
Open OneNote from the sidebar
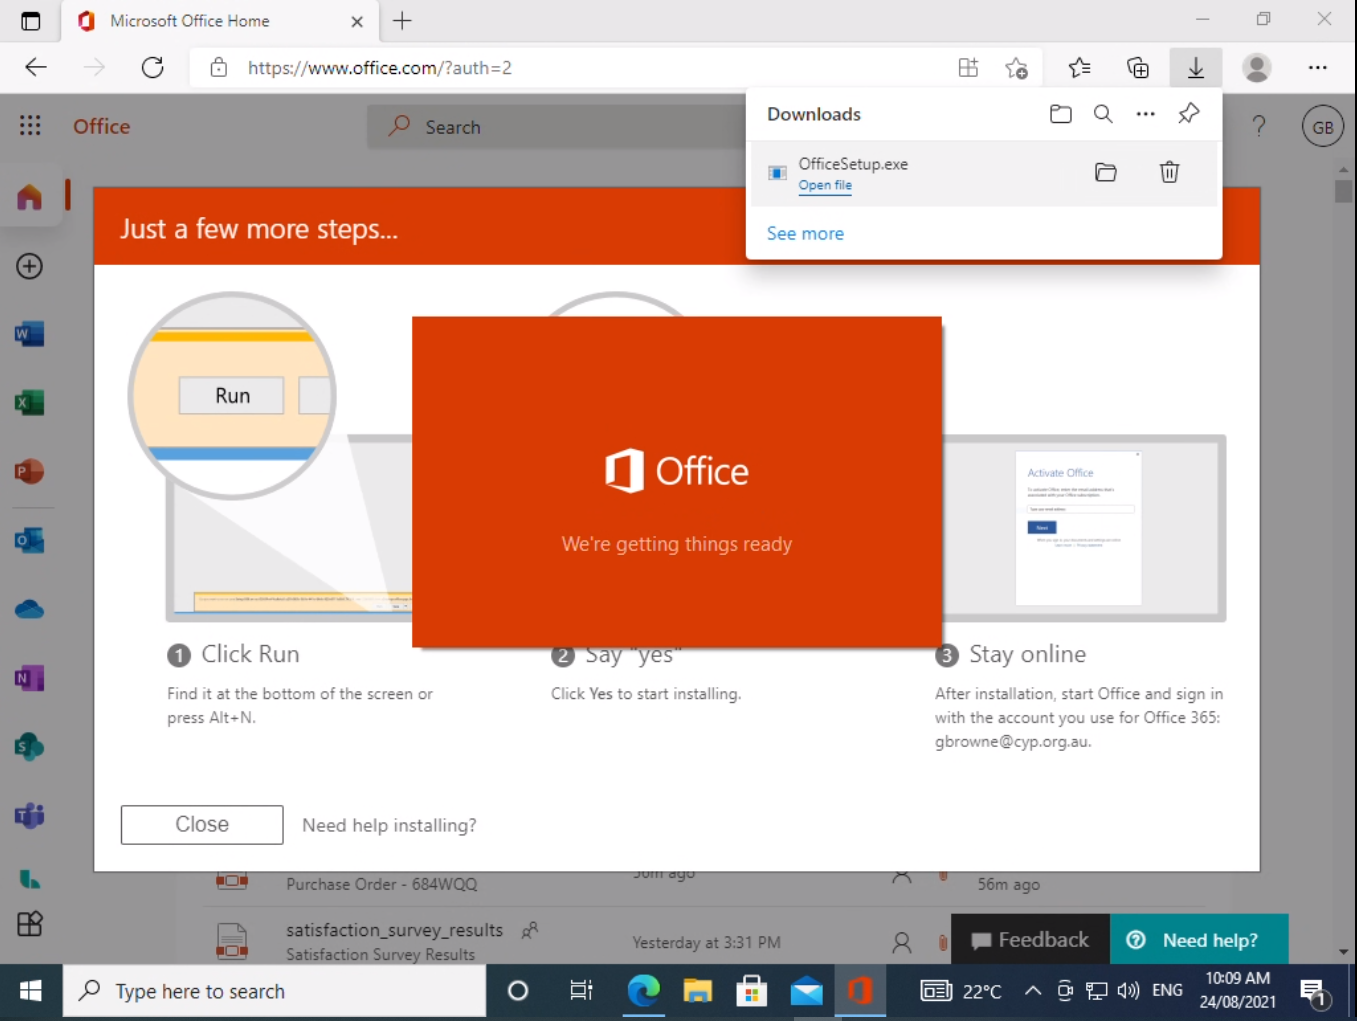(x=30, y=678)
